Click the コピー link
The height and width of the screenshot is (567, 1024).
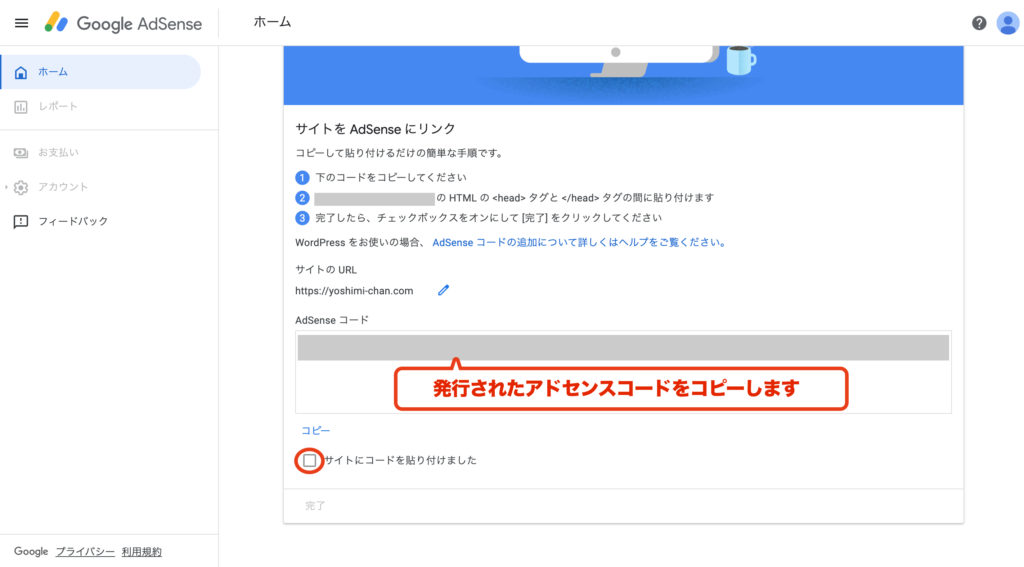[315, 430]
